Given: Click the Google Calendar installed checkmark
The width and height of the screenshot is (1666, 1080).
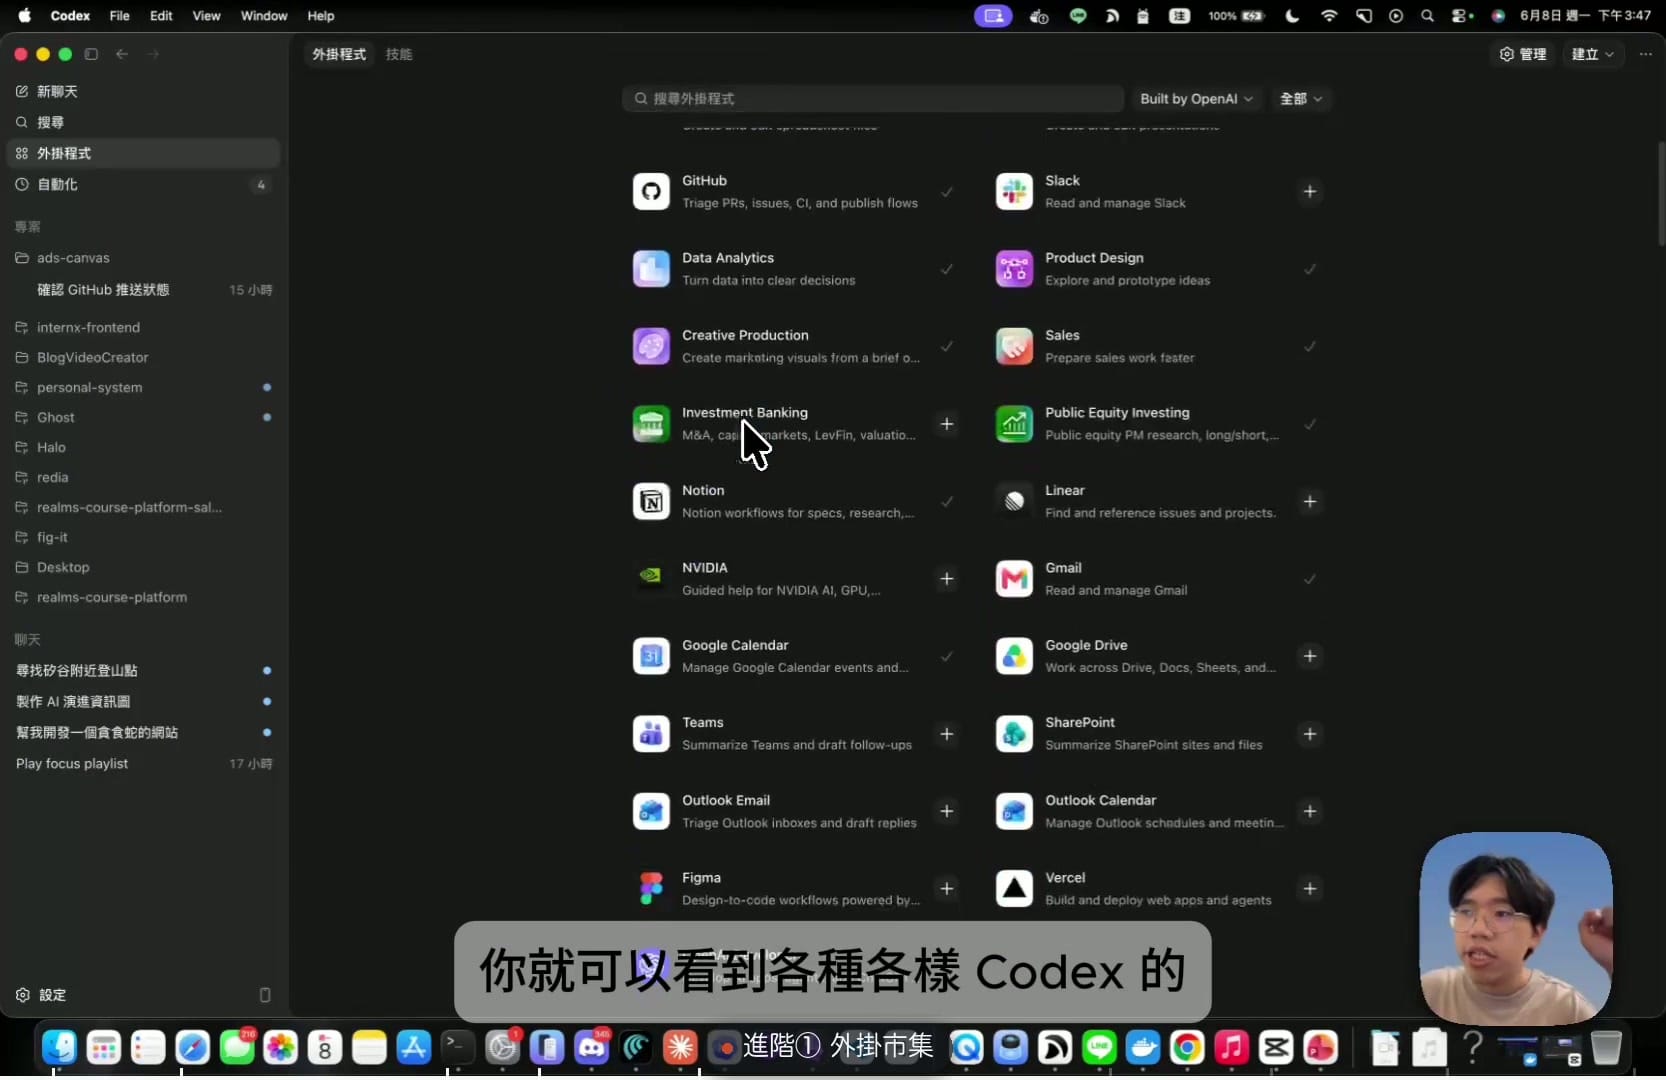Looking at the screenshot, I should (x=947, y=656).
